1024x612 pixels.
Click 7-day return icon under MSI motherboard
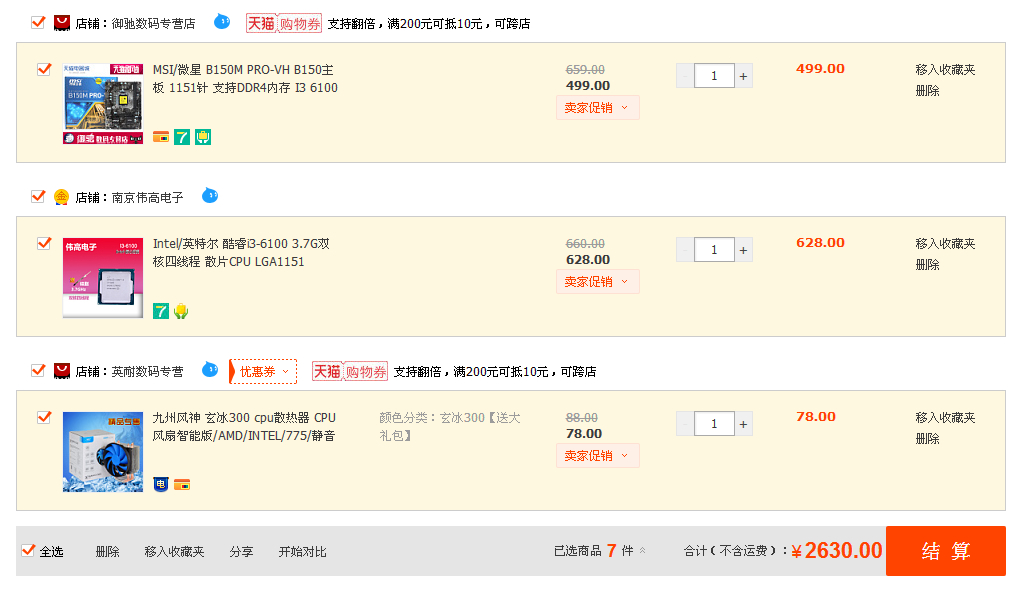click(182, 137)
